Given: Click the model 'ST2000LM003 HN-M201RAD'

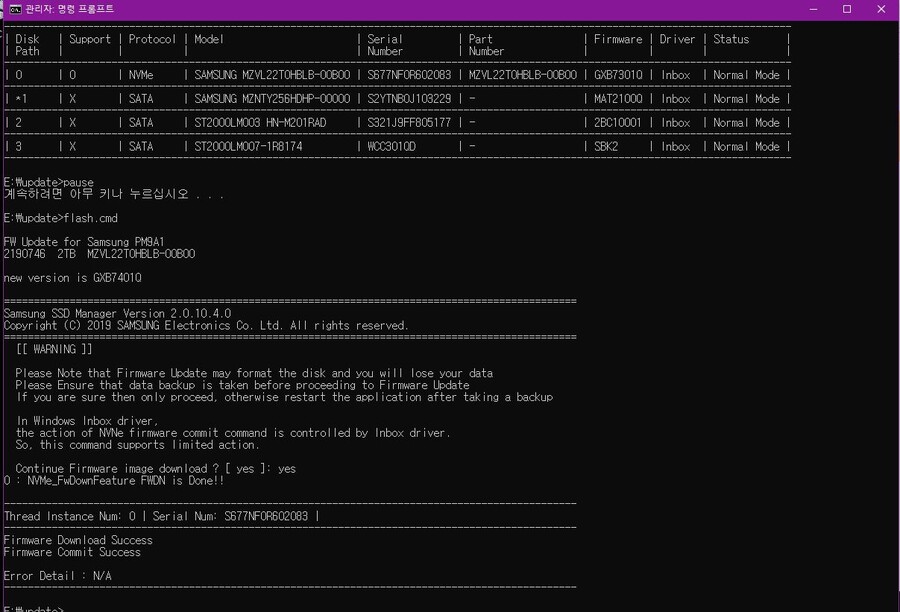Looking at the screenshot, I should (260, 123).
